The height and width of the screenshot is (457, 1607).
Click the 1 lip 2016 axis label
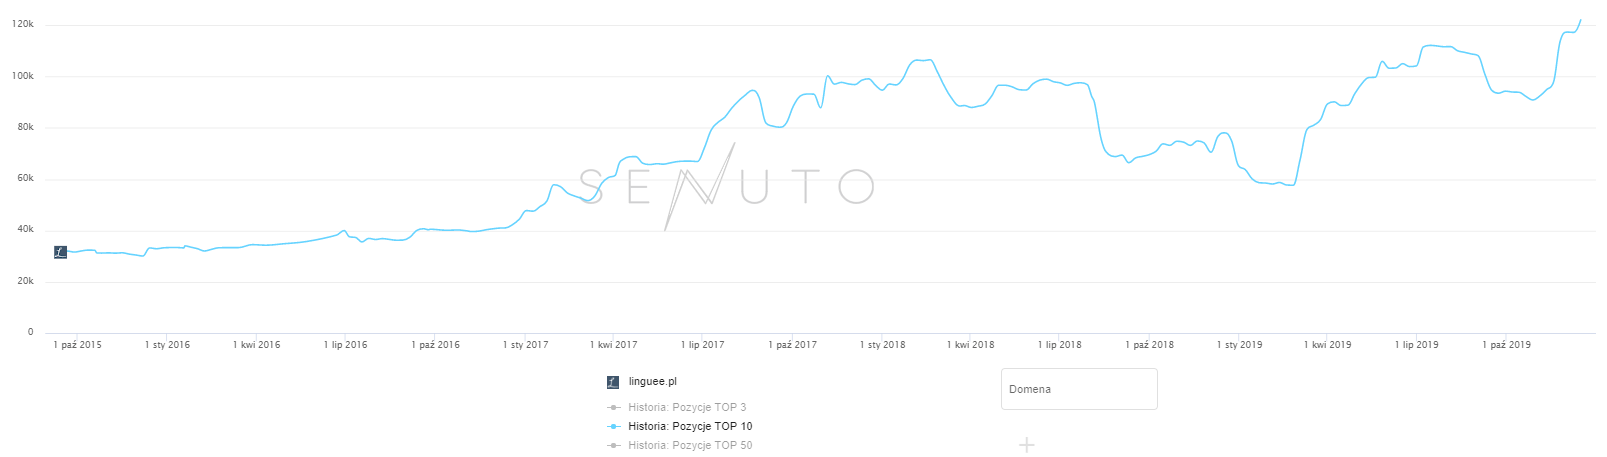(x=345, y=345)
